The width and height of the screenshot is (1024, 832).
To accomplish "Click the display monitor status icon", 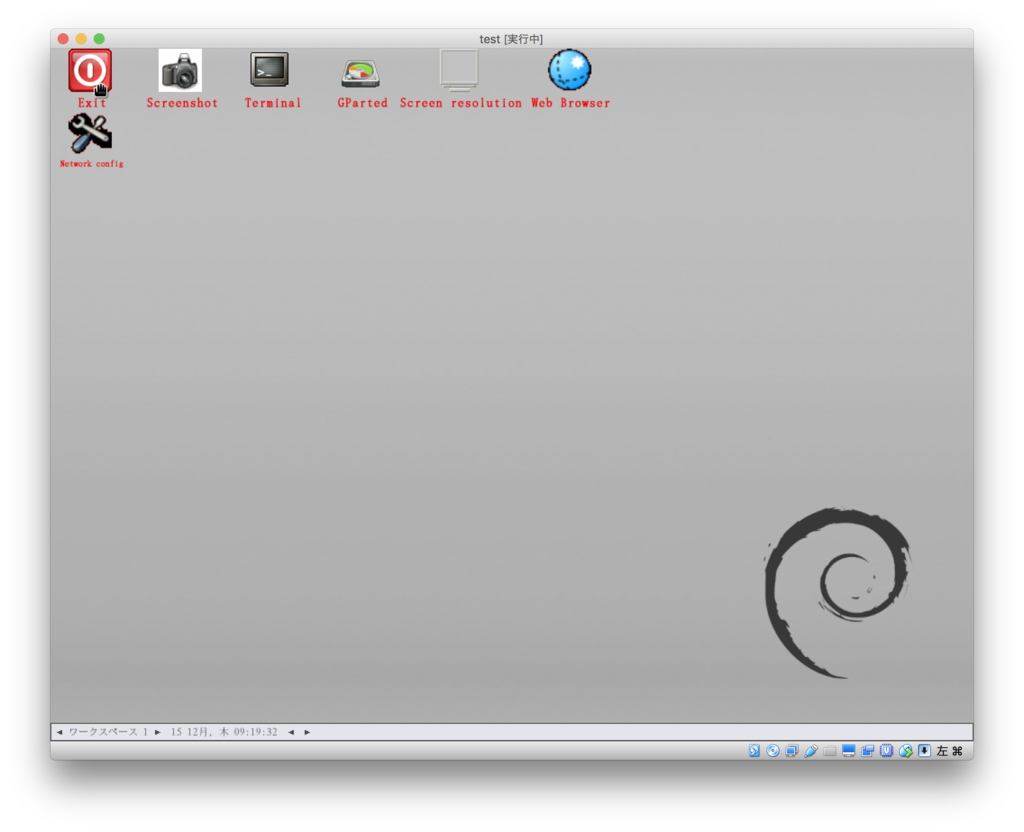I will point(848,751).
